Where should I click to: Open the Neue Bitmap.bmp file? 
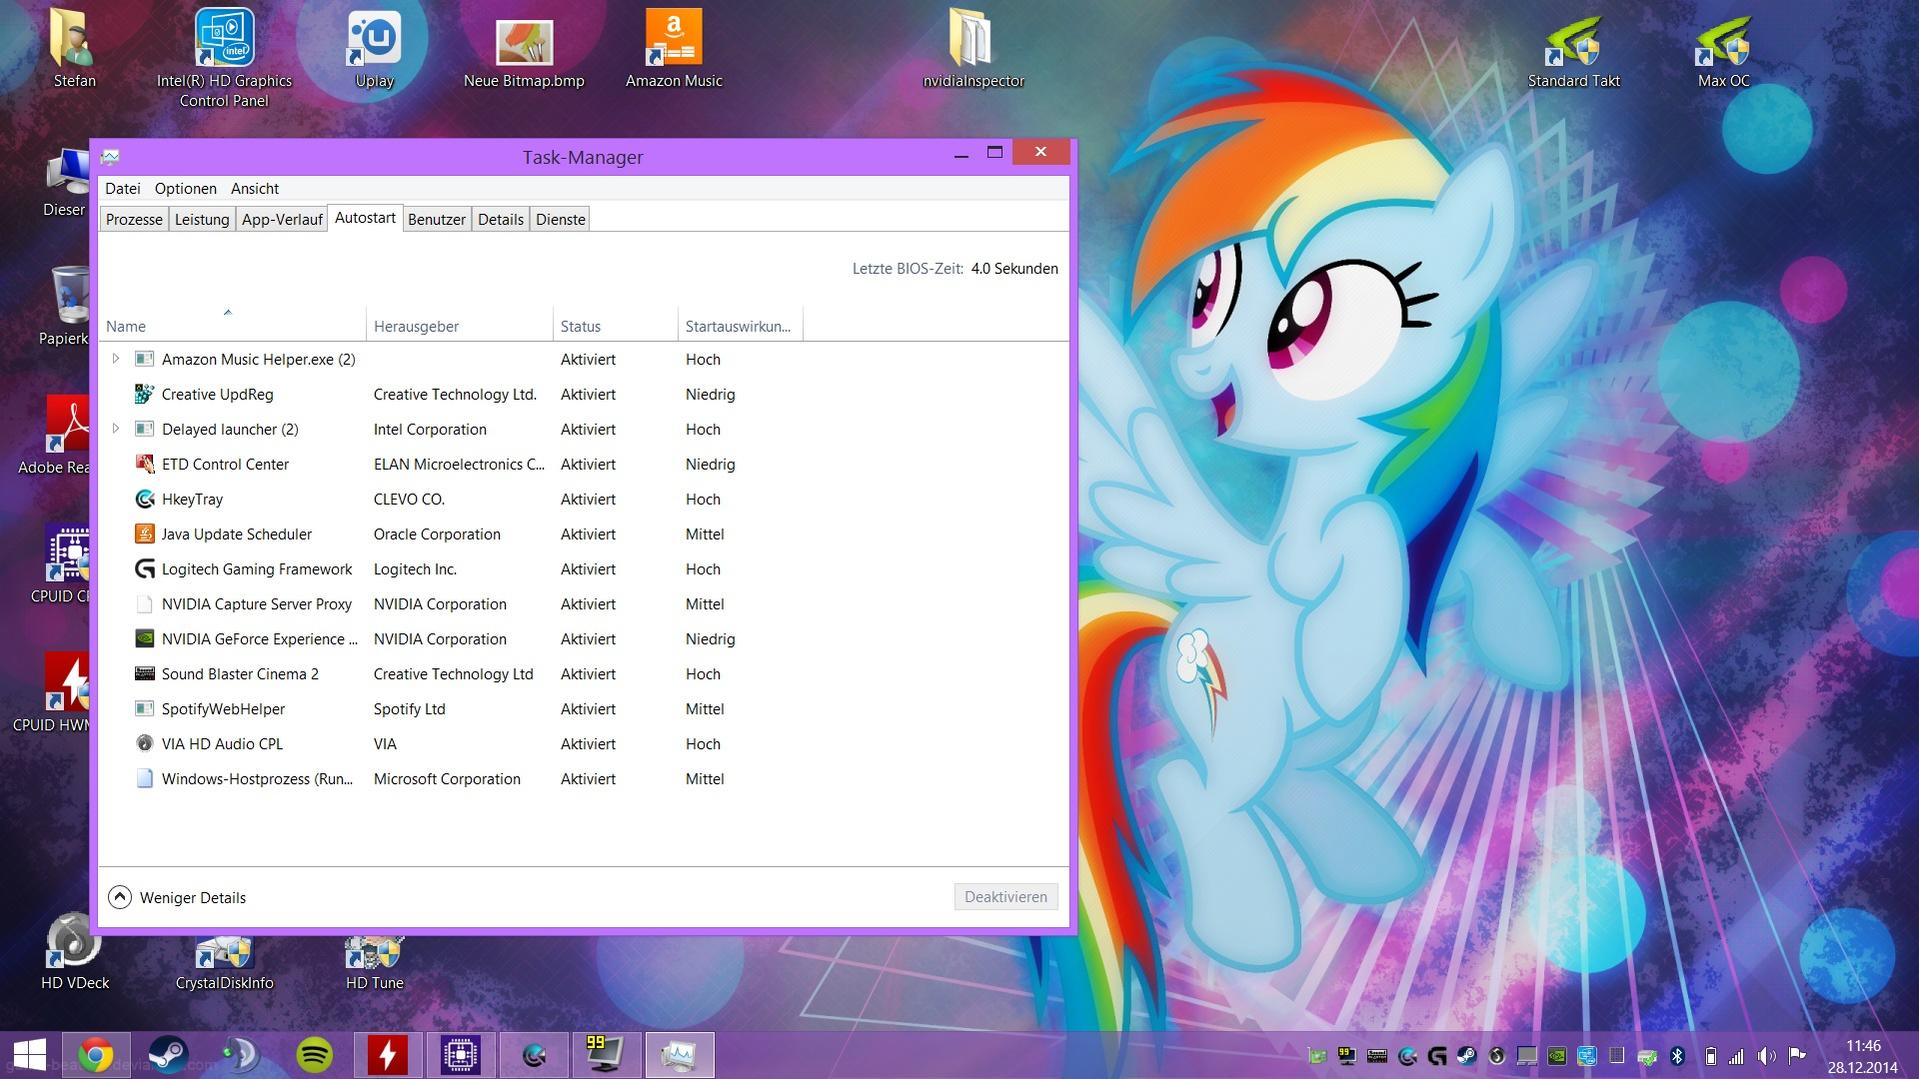point(524,52)
